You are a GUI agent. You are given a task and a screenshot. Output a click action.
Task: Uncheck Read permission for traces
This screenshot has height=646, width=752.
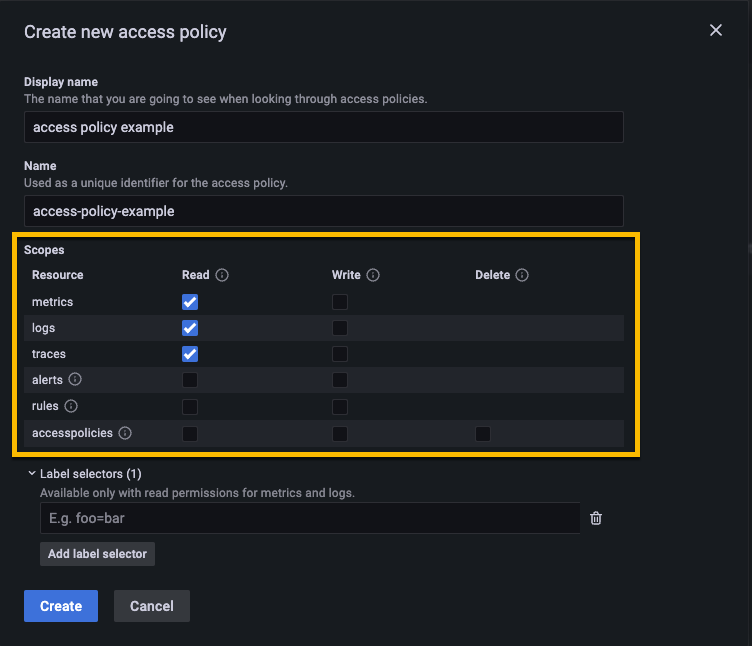(x=190, y=354)
